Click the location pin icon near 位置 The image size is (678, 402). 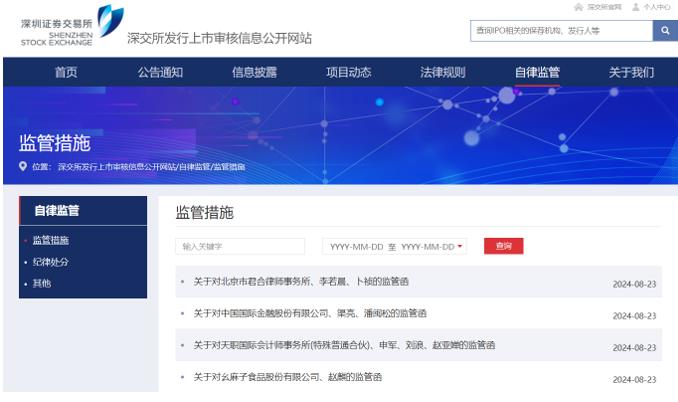coord(23,166)
